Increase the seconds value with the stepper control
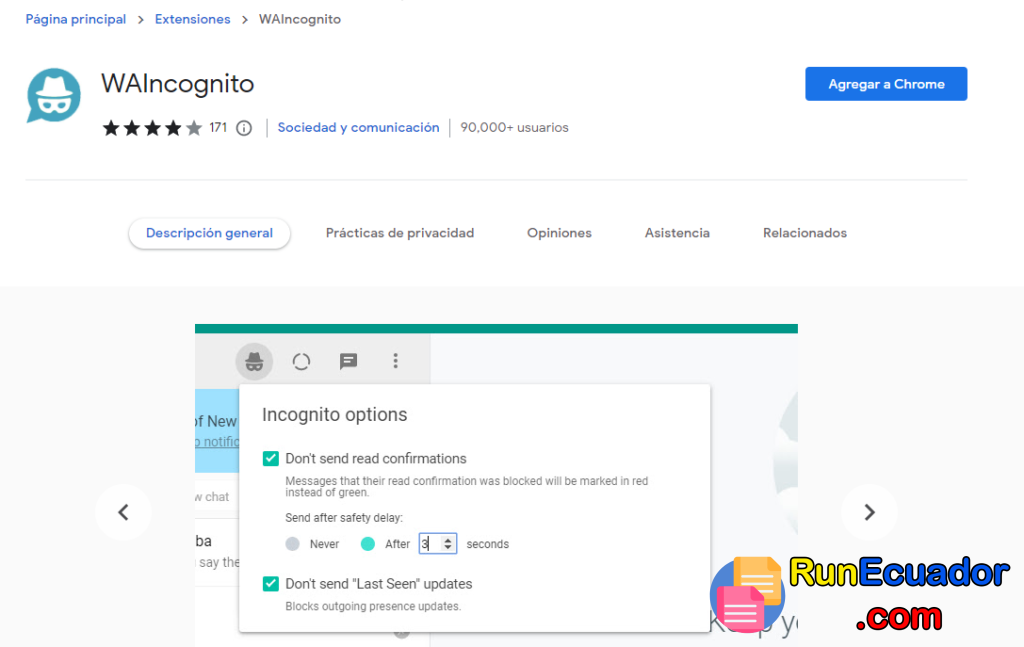This screenshot has height=647, width=1024. coord(447,539)
